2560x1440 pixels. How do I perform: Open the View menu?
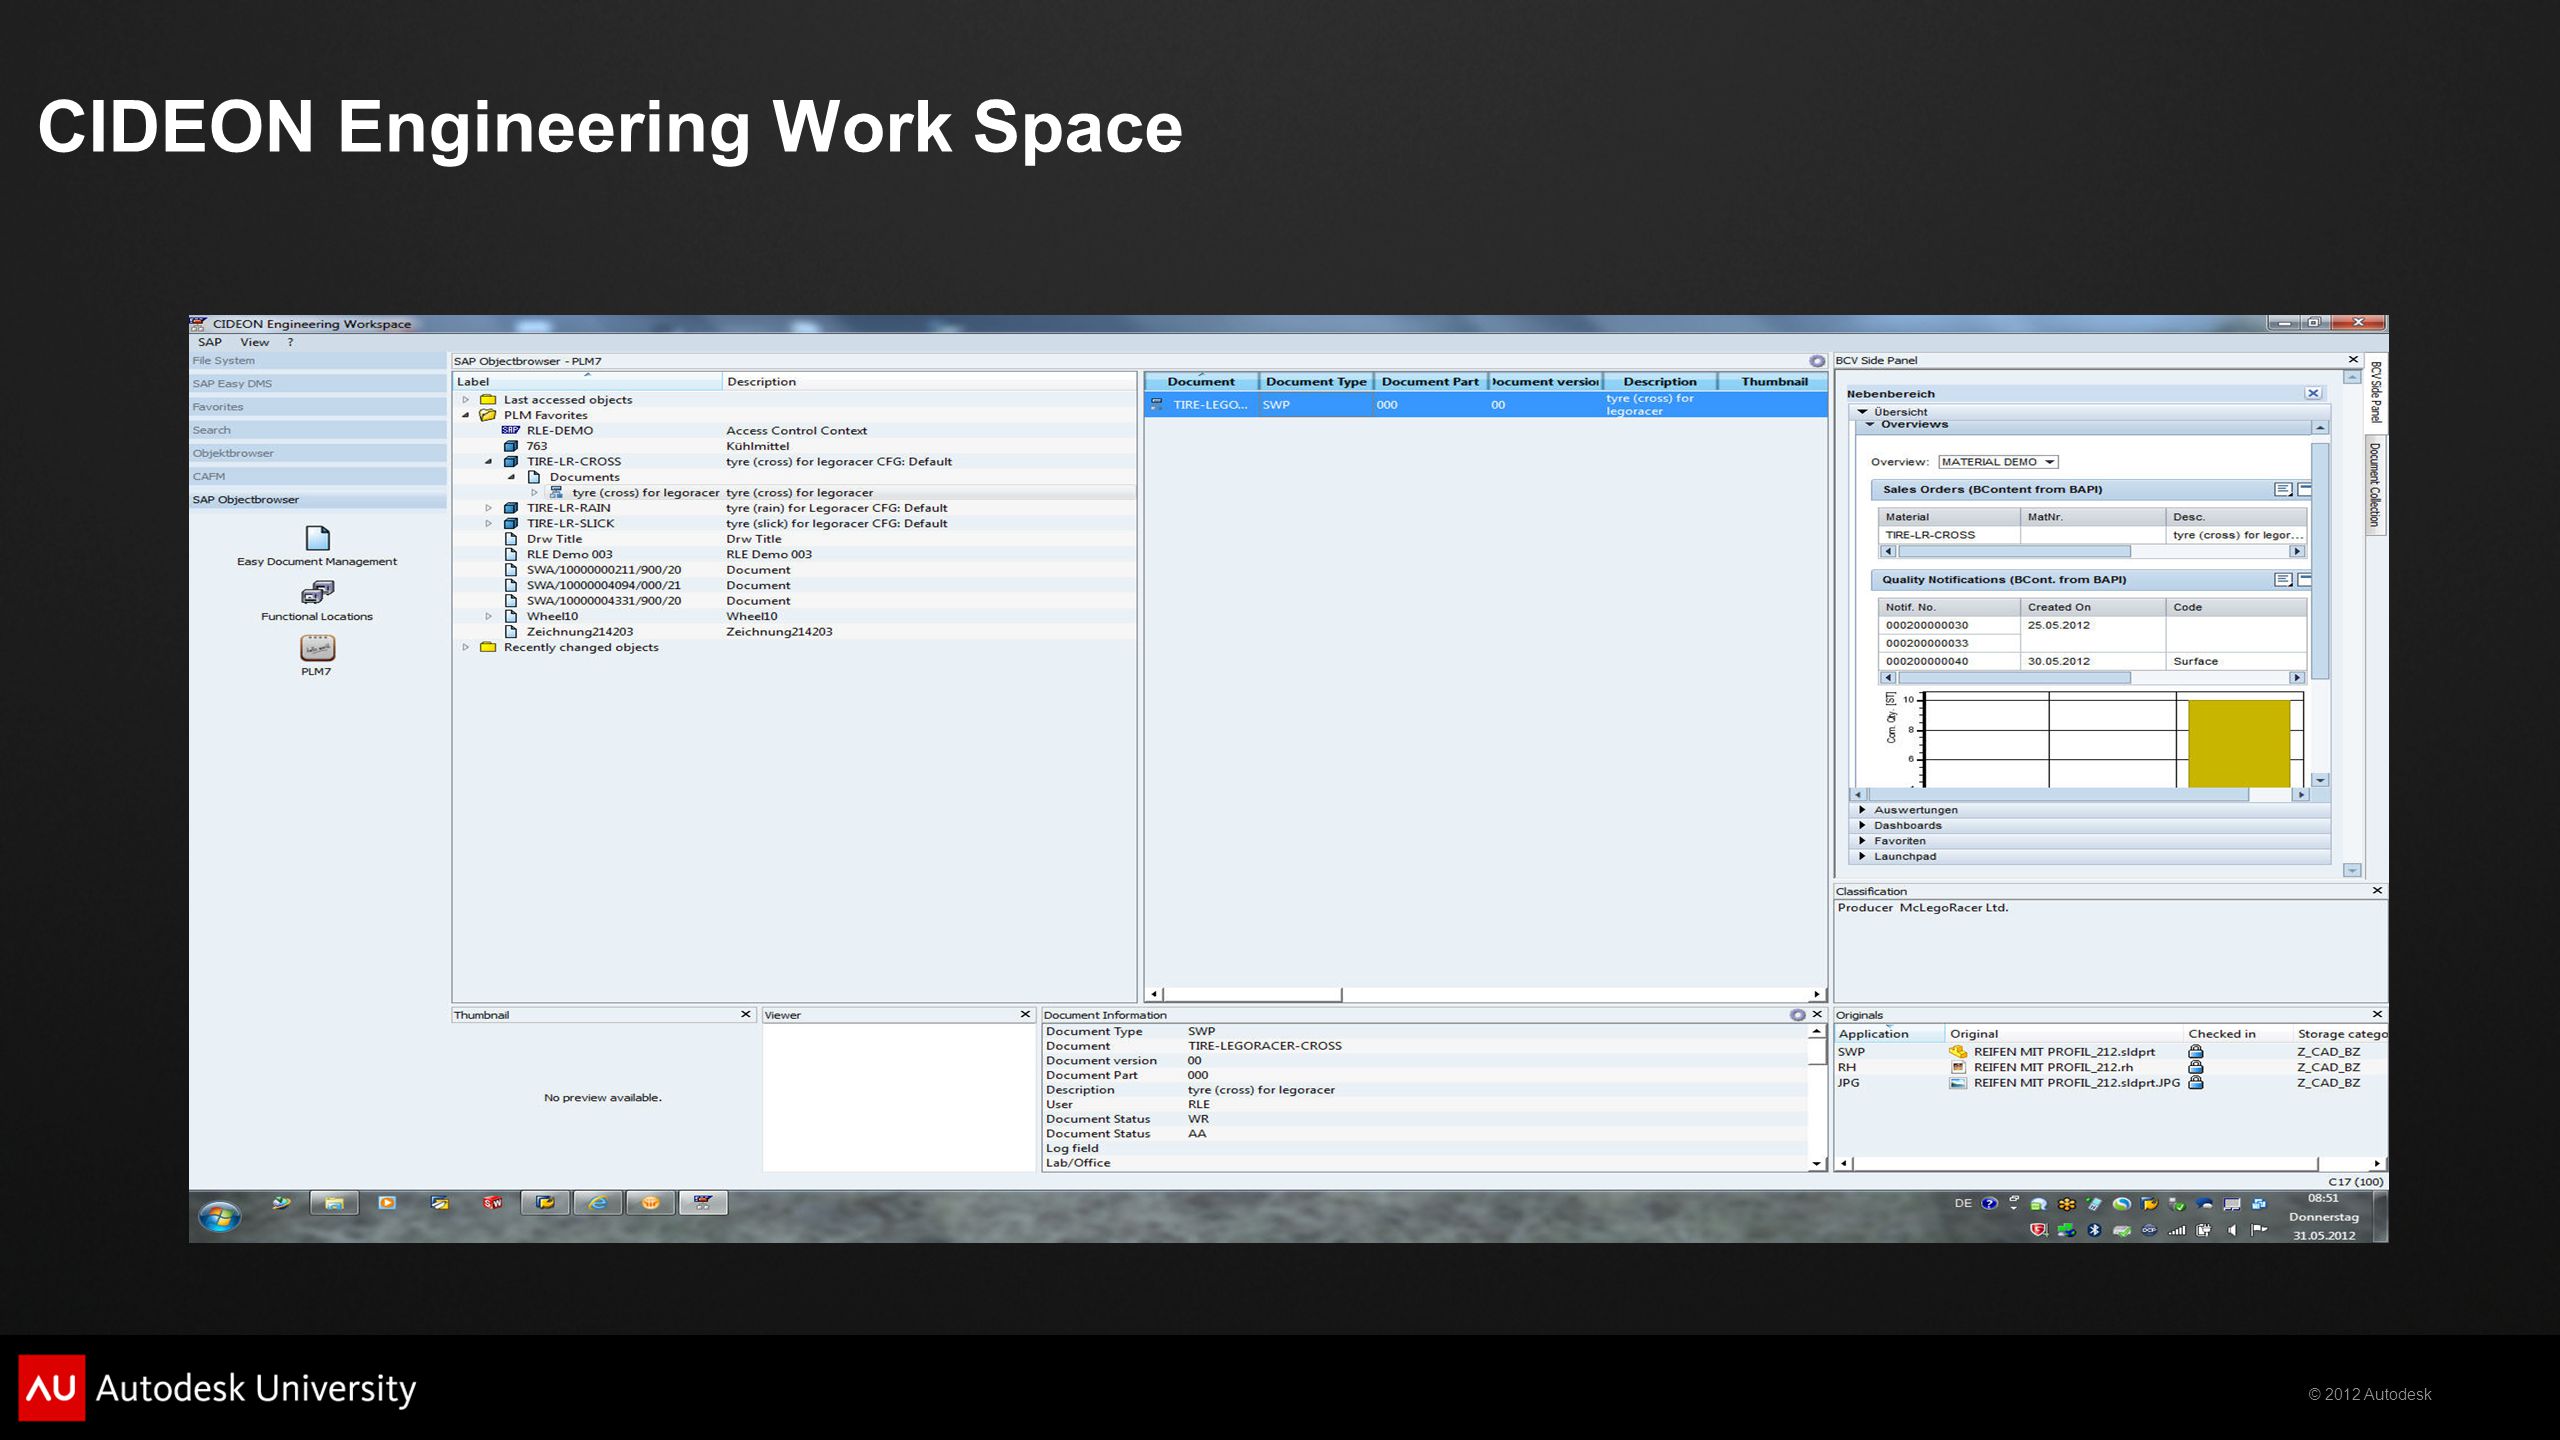[254, 342]
